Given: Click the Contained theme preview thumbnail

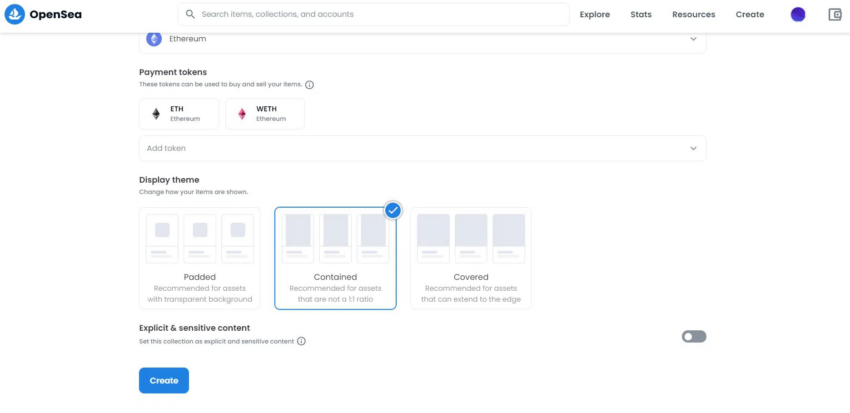Looking at the screenshot, I should (x=336, y=238).
